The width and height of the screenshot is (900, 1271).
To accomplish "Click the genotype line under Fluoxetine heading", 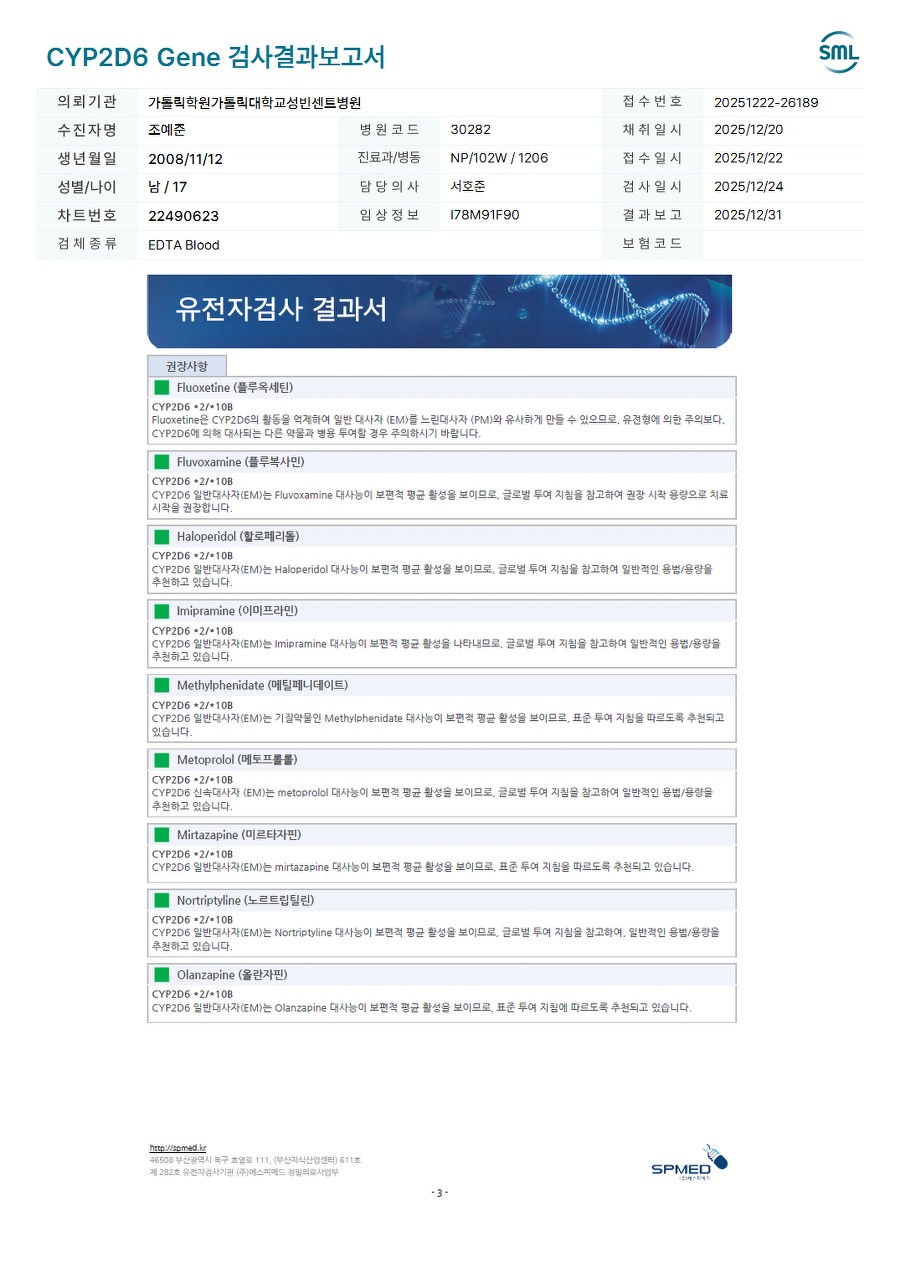I will coord(192,407).
